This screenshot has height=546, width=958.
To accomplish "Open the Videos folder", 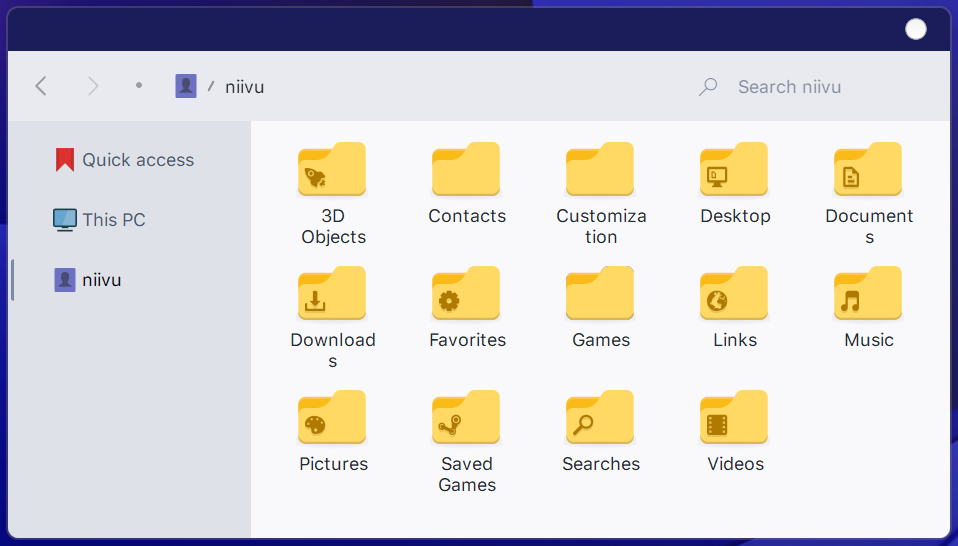I will click(734, 418).
